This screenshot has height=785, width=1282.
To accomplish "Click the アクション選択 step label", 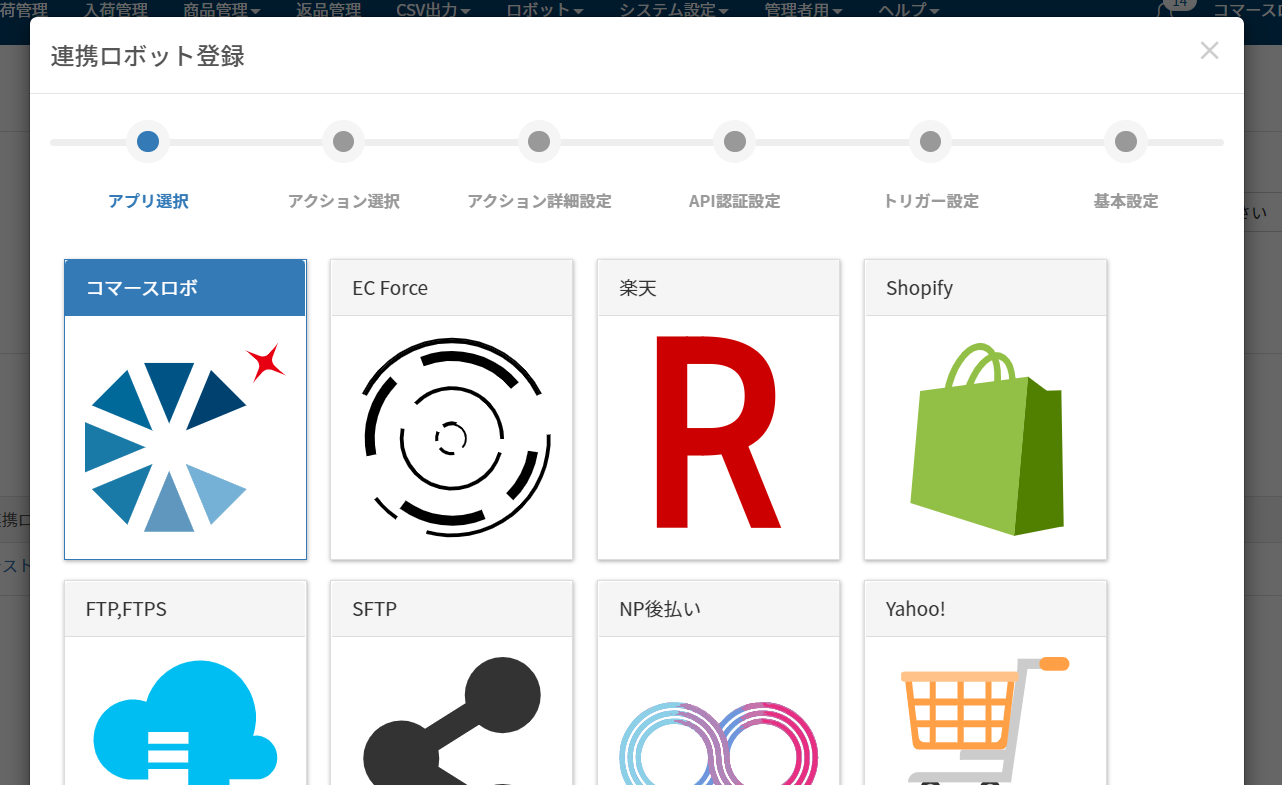I will [344, 201].
